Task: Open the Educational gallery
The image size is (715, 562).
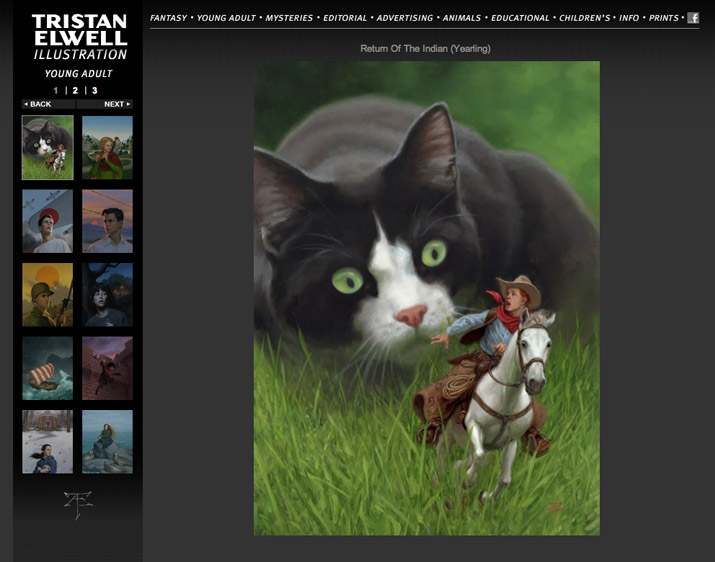Action: [520, 18]
